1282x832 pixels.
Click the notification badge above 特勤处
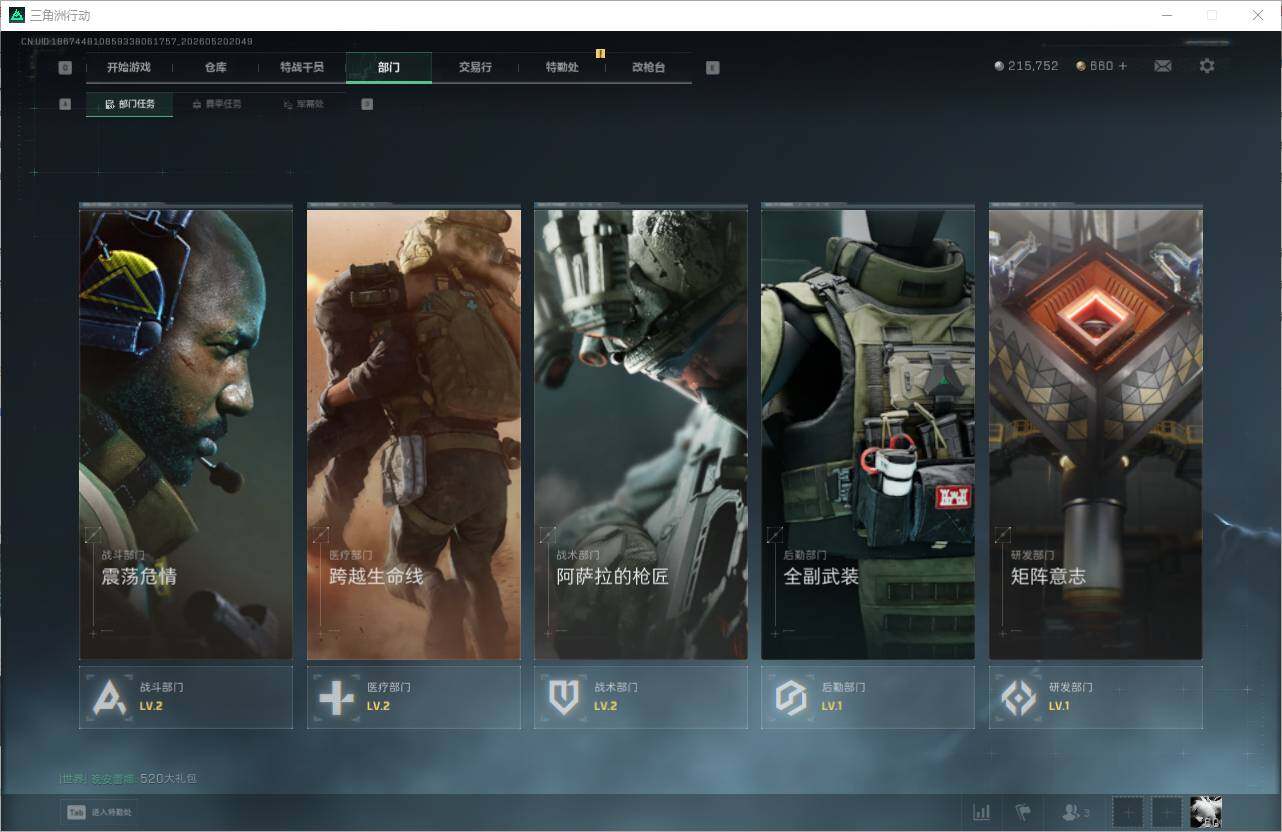coord(600,53)
